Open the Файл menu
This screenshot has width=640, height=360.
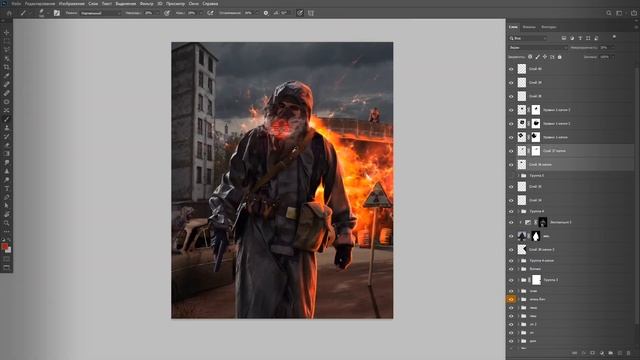point(16,4)
